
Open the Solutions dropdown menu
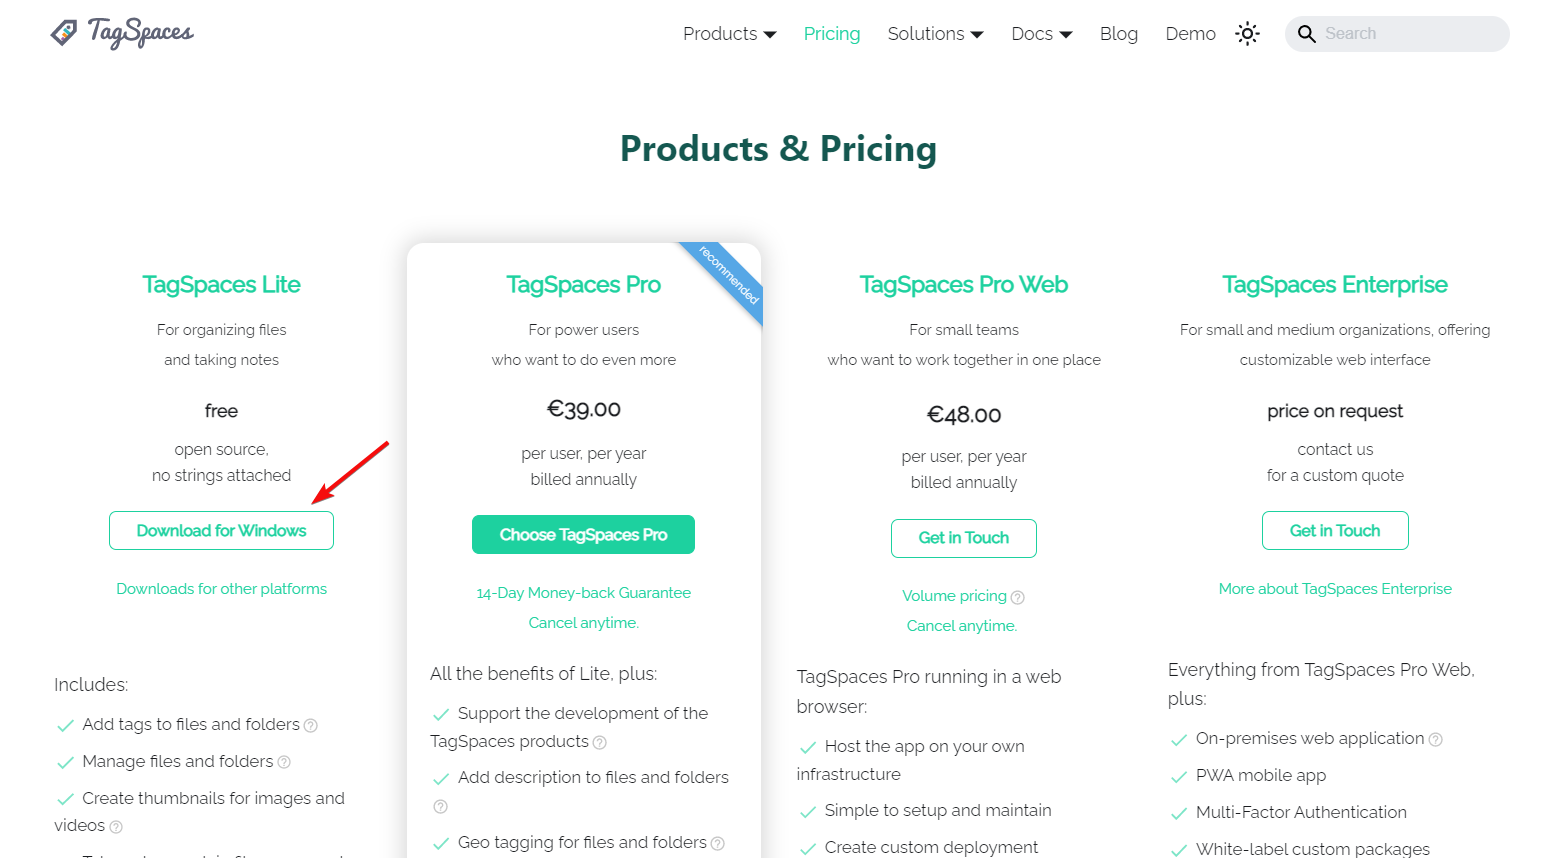pyautogui.click(x=935, y=34)
